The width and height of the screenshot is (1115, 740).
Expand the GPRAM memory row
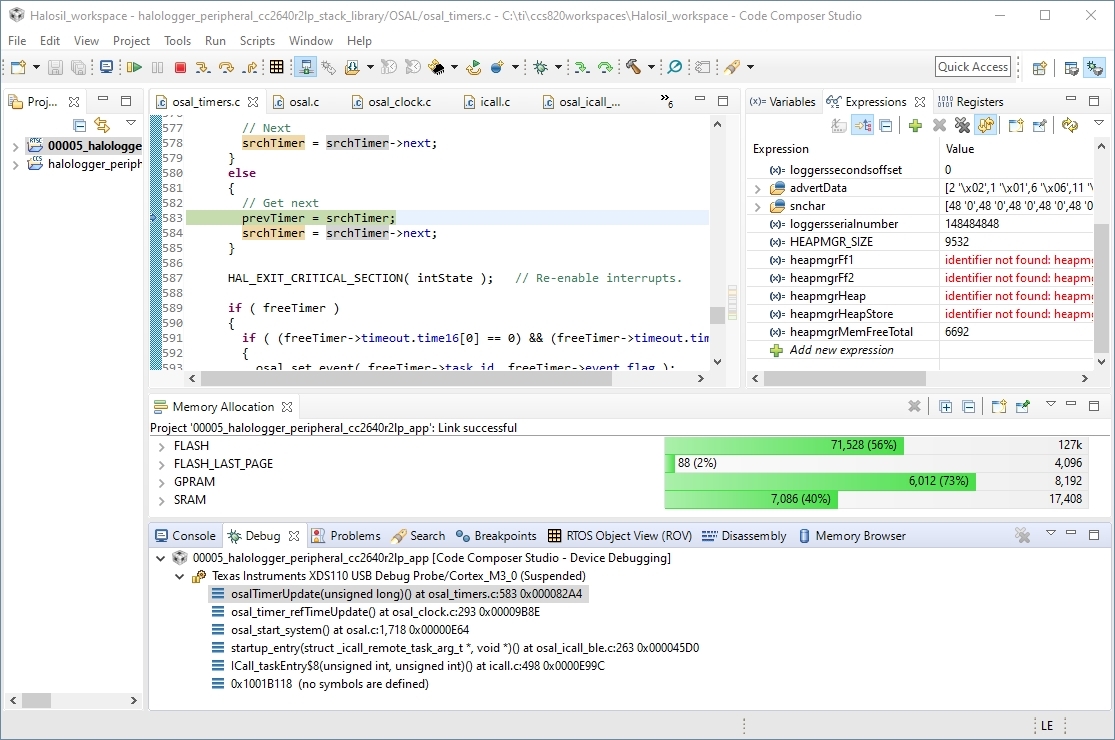tap(161, 482)
